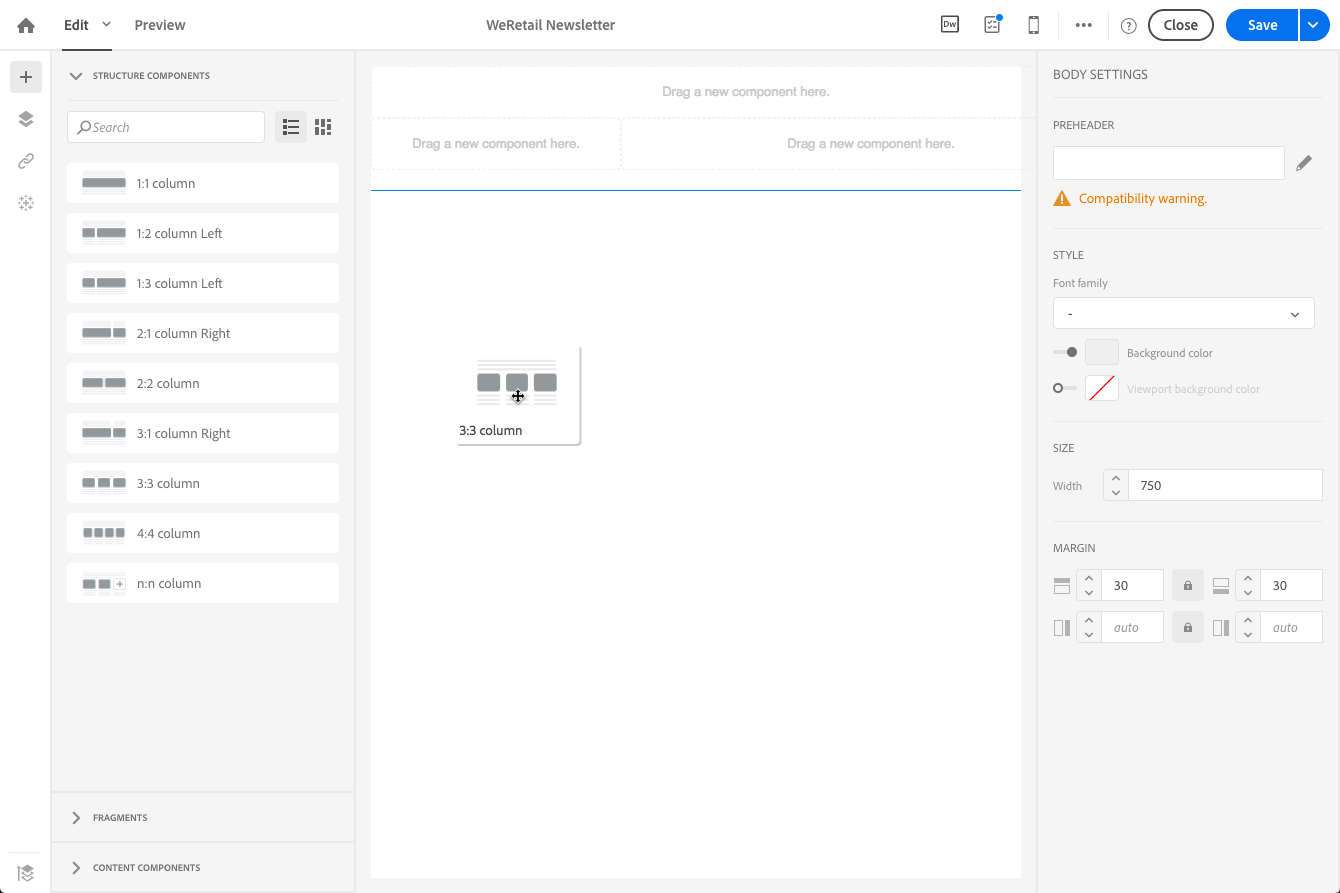1340x893 pixels.
Task: Switch to the Edit tab
Action: pos(77,25)
